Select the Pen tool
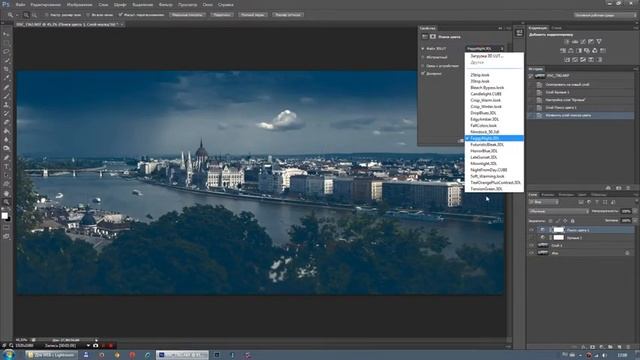The width and height of the screenshot is (640, 360). click(6, 158)
